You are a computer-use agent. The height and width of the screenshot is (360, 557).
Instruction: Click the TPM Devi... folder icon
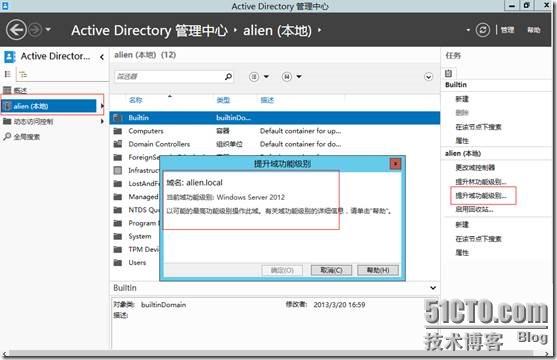coord(118,249)
